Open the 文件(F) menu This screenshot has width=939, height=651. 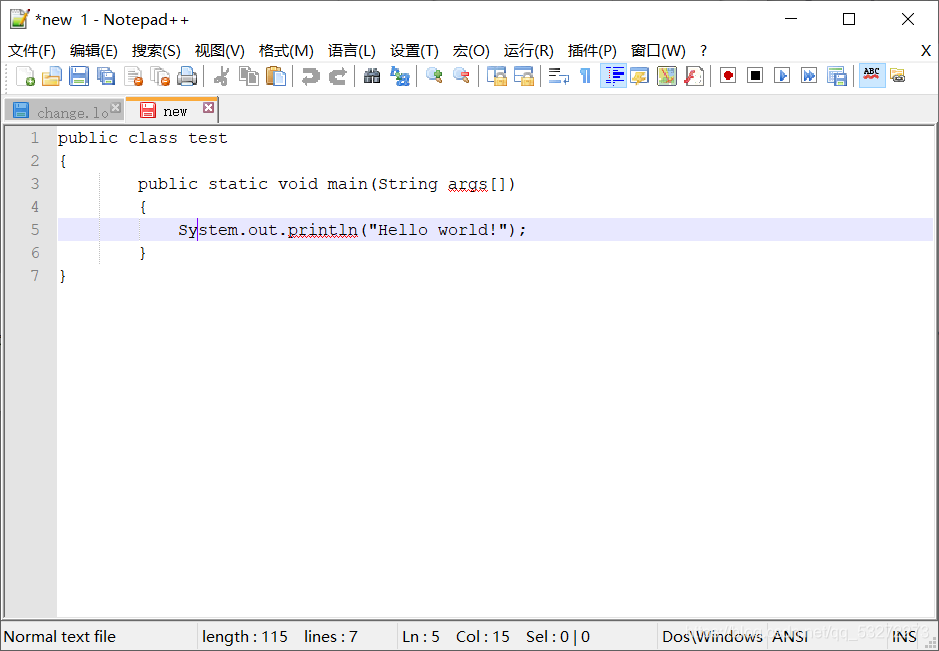pos(32,51)
